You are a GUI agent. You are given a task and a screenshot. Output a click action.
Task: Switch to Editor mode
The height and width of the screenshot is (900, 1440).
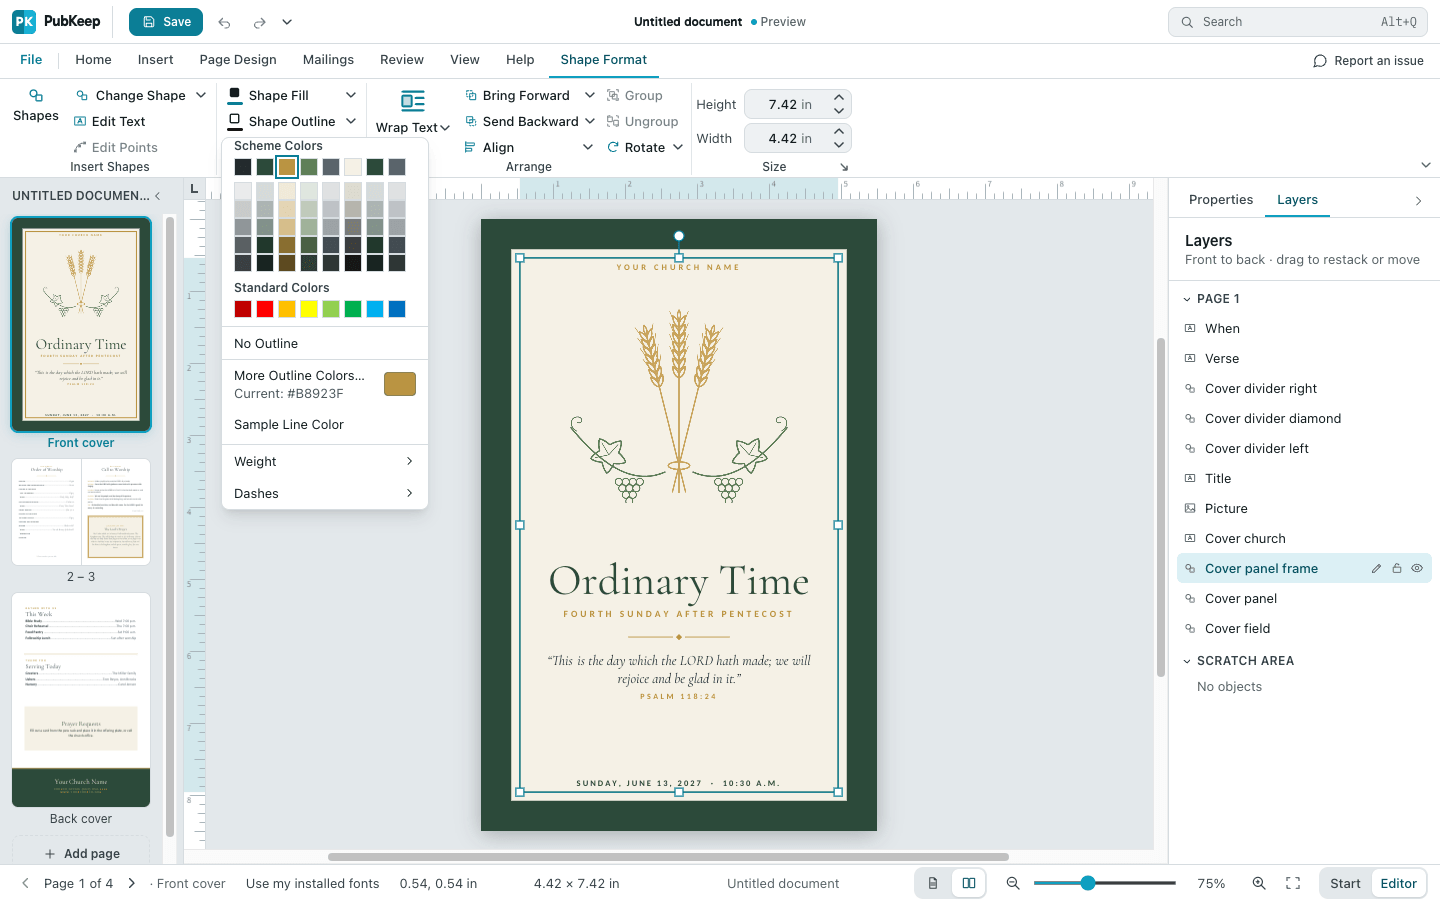coord(1398,883)
